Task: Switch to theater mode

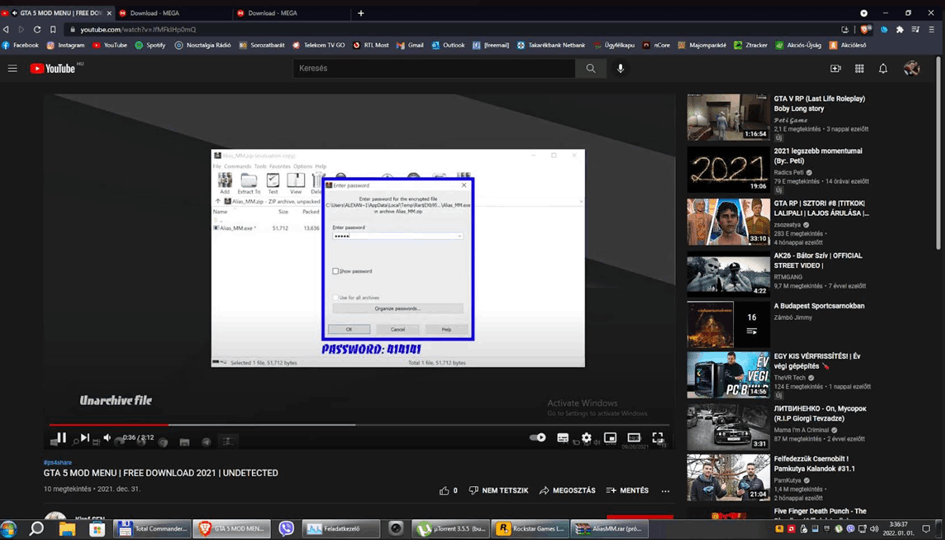Action: (633, 438)
